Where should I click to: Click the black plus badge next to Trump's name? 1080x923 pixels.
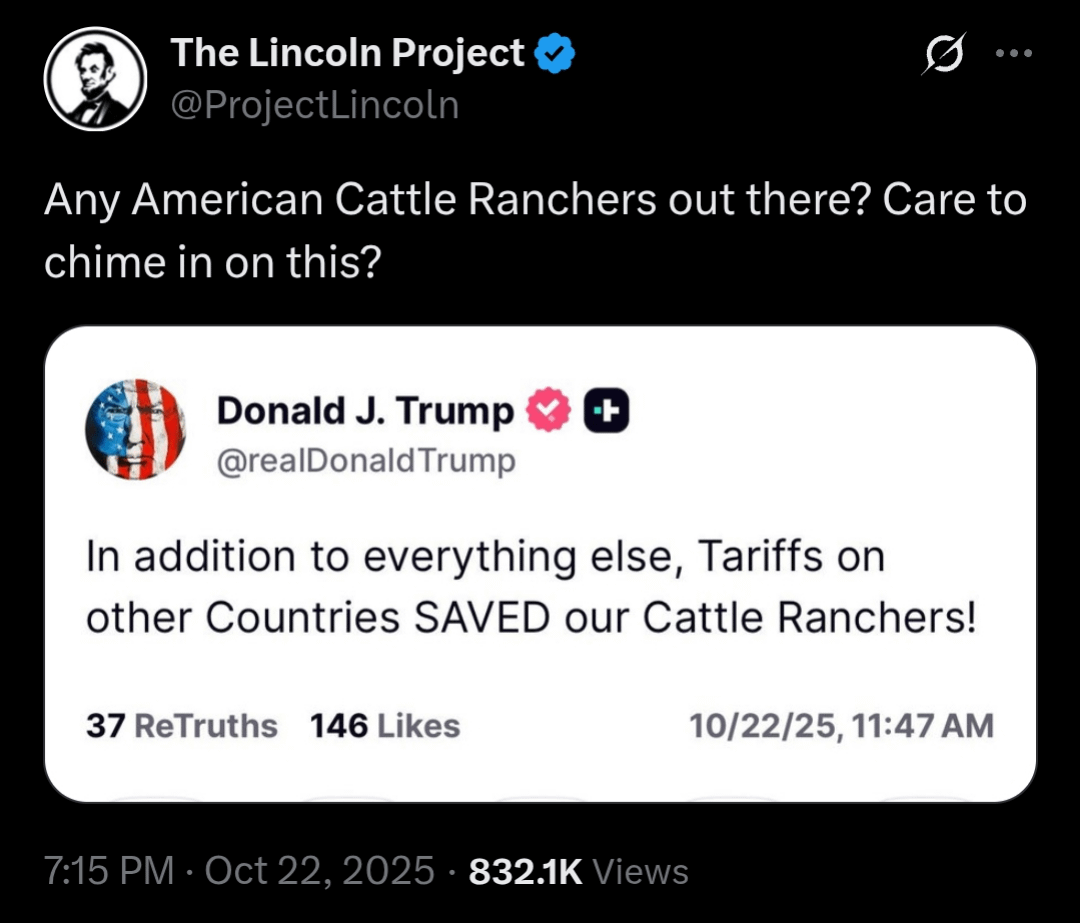tap(607, 411)
